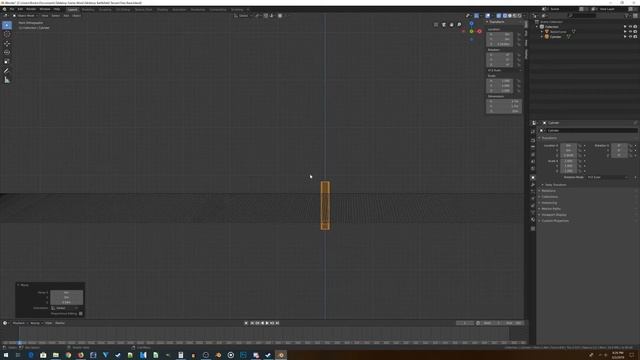
Task: Switch to solid viewport shading
Action: pos(510,16)
